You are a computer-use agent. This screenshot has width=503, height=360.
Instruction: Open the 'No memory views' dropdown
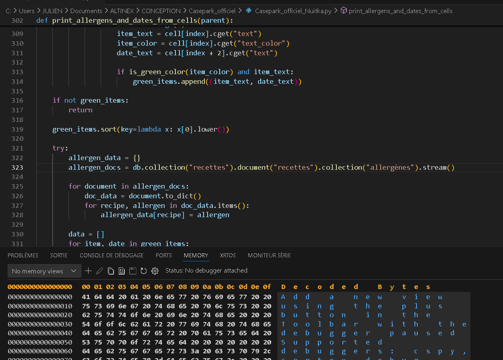coord(44,271)
